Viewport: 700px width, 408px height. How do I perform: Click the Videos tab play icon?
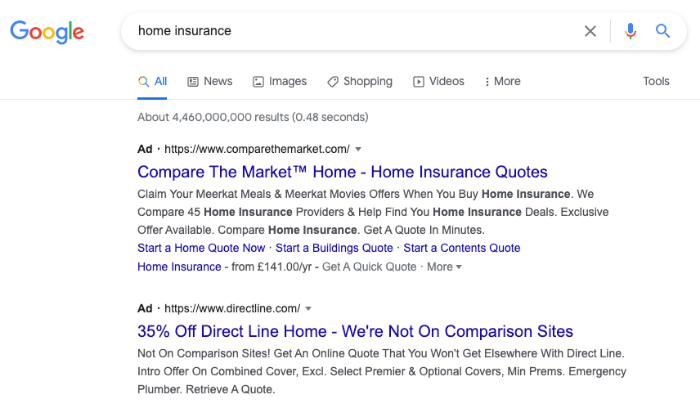coord(418,82)
